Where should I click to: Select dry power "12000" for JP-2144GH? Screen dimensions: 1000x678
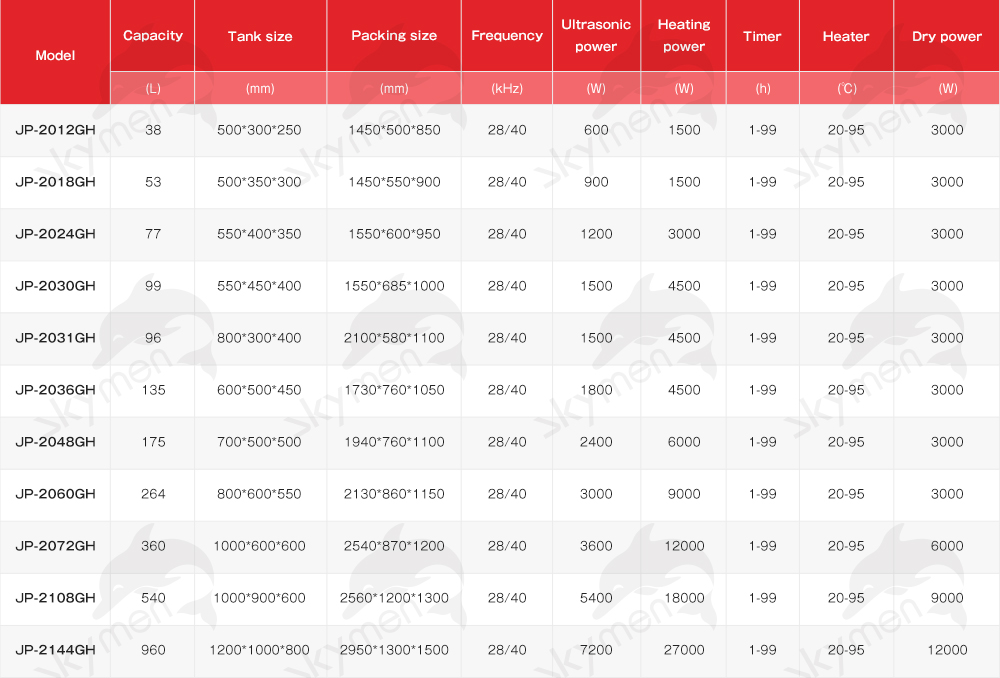pyautogui.click(x=947, y=650)
